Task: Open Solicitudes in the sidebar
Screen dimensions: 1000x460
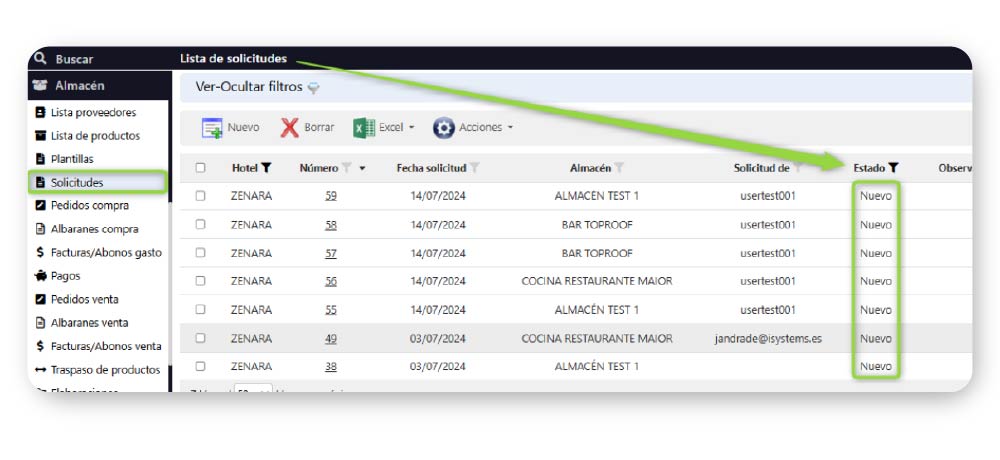Action: (77, 183)
